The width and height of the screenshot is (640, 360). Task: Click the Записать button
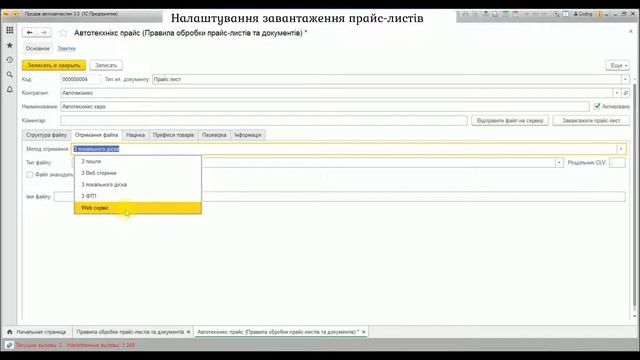coord(106,65)
